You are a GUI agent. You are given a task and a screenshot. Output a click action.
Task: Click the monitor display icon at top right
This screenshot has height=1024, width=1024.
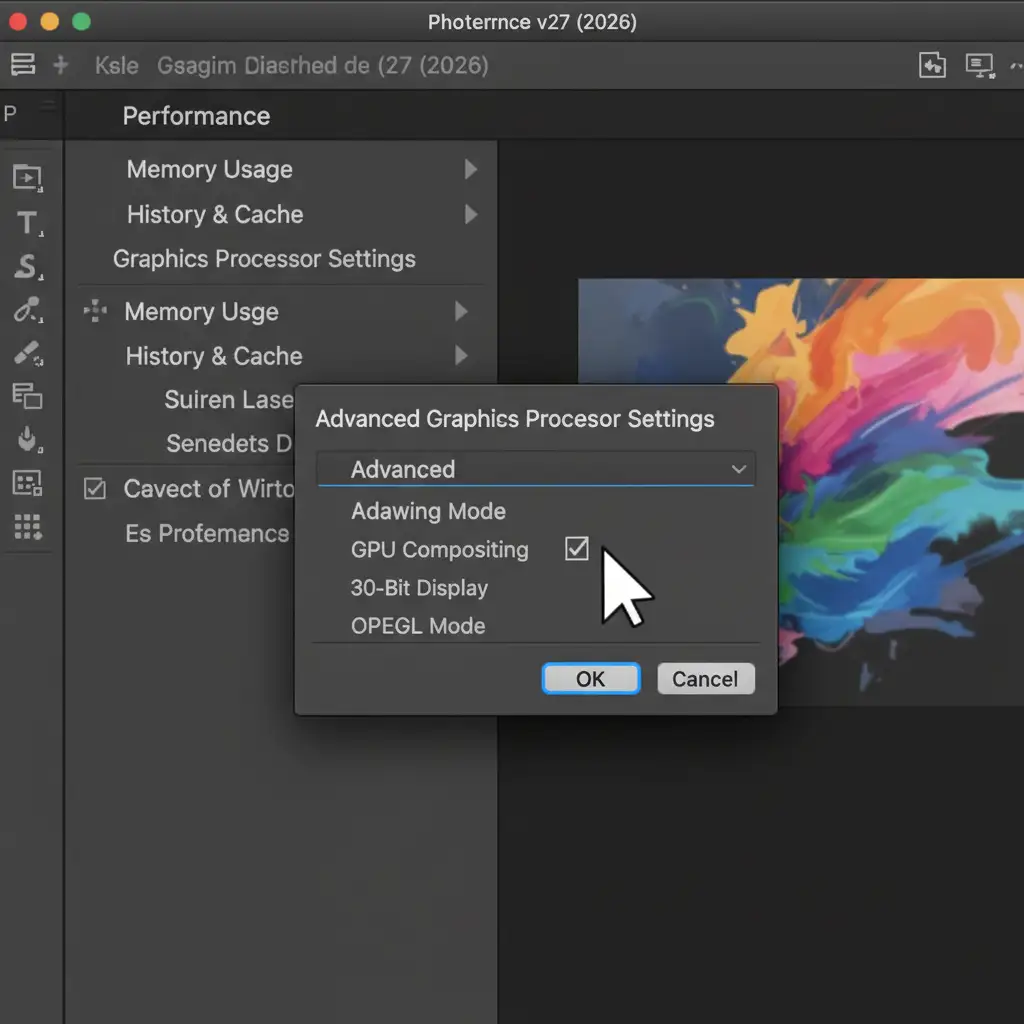tap(980, 66)
